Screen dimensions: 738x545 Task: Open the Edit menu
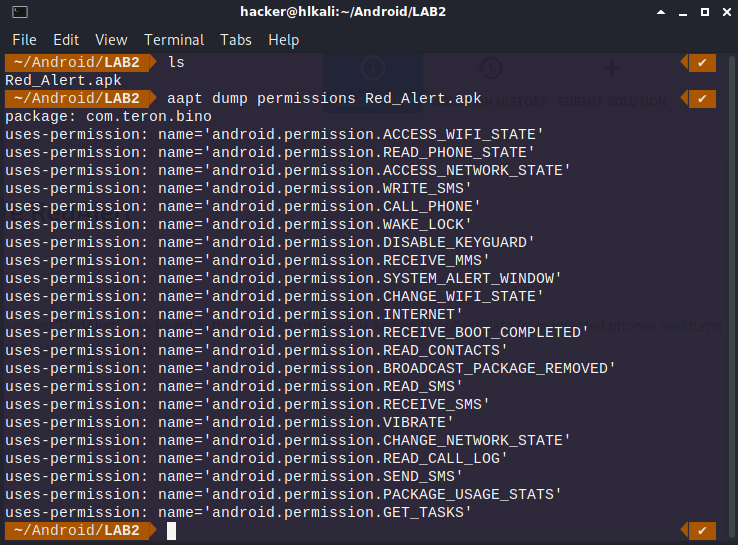click(x=66, y=40)
